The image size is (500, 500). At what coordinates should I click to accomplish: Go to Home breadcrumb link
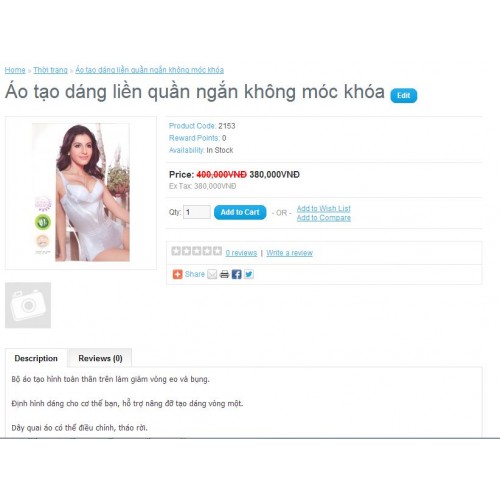click(15, 70)
